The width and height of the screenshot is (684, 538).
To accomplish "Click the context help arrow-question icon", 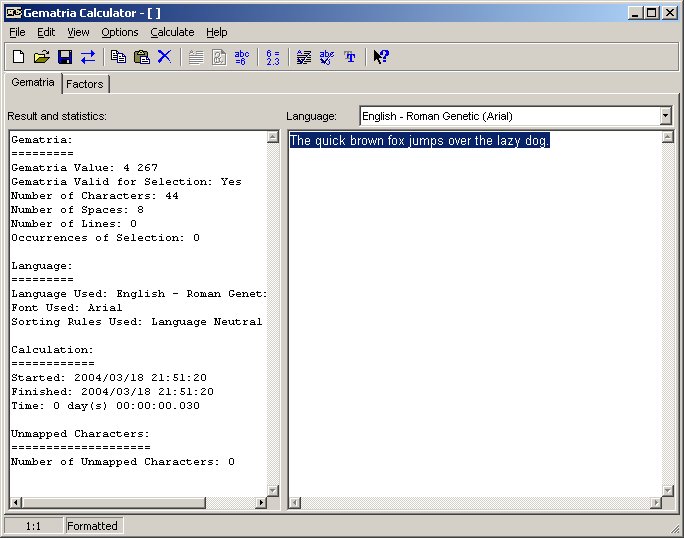I will point(380,57).
